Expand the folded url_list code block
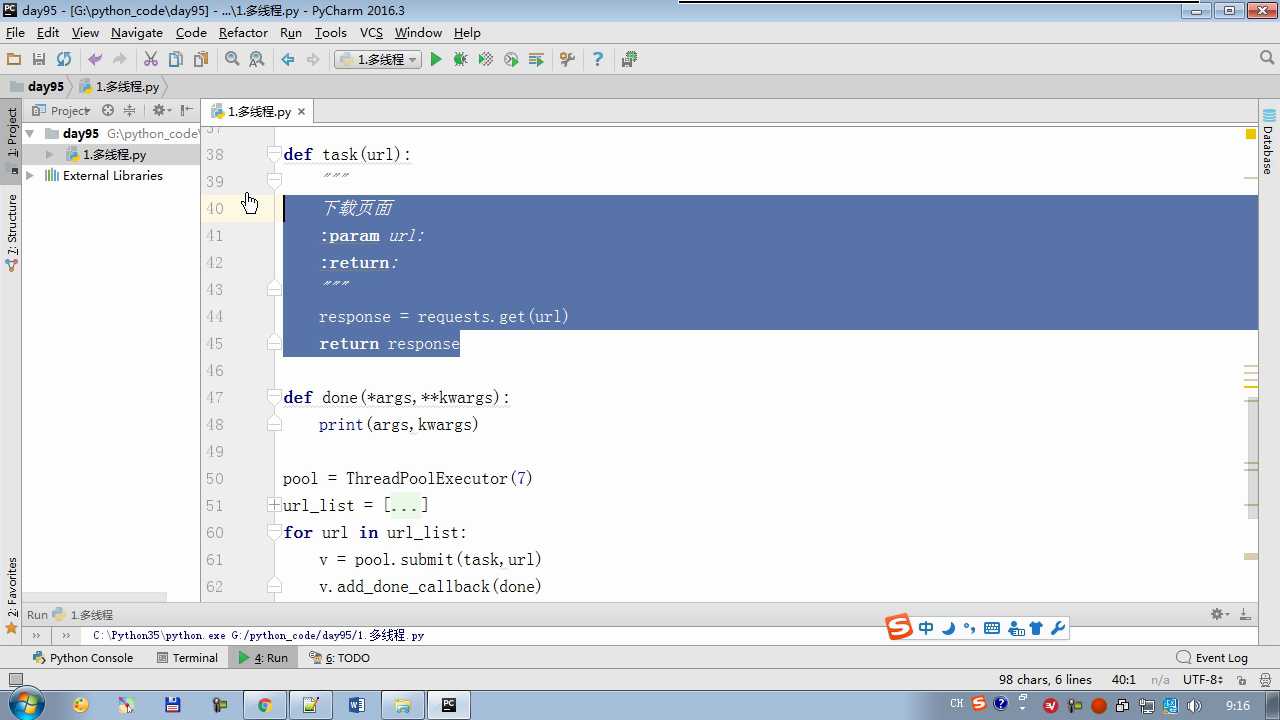 click(x=274, y=506)
